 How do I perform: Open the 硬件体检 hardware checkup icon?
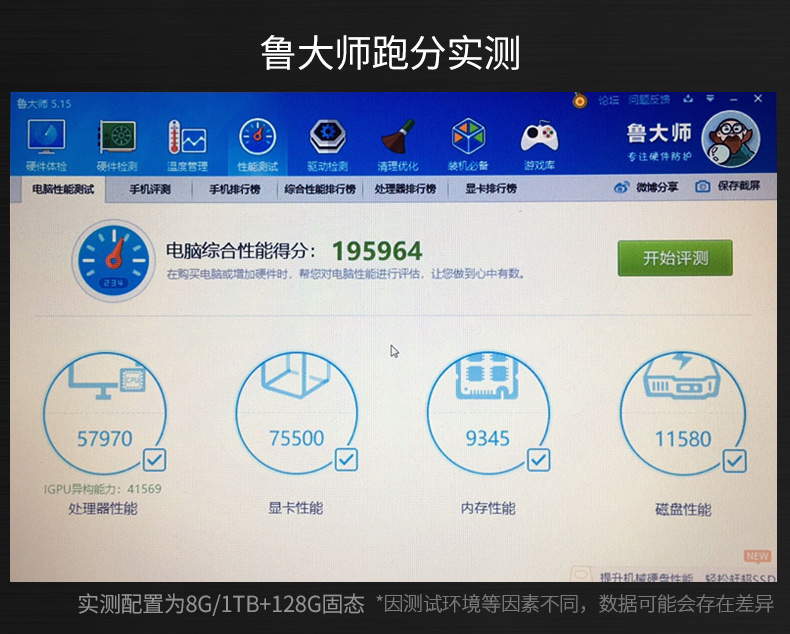(x=46, y=137)
